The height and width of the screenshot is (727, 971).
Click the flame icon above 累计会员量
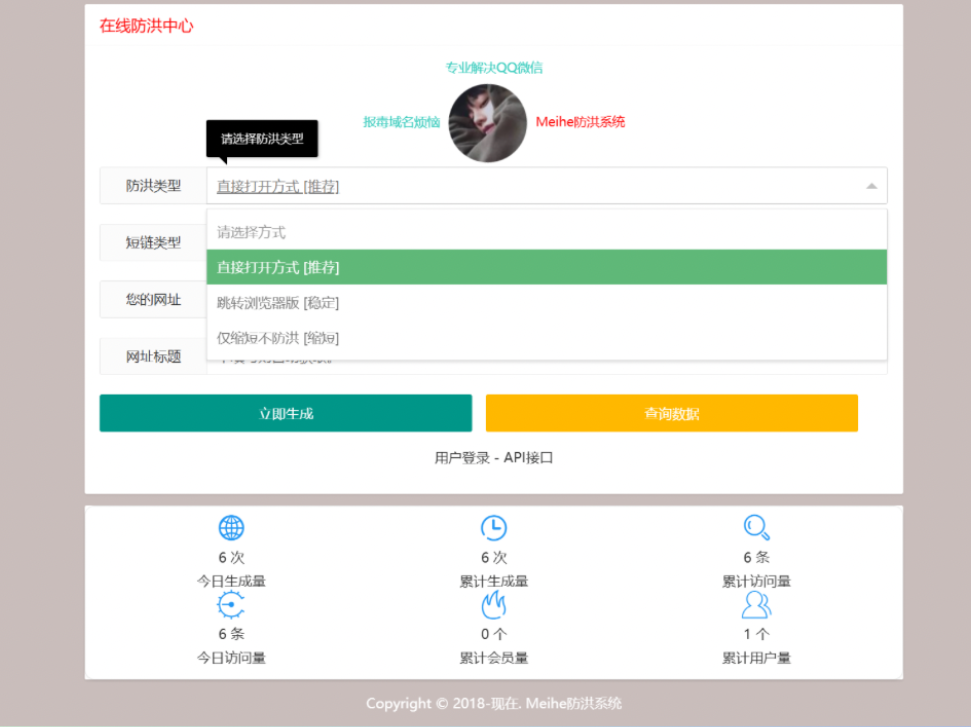click(493, 604)
